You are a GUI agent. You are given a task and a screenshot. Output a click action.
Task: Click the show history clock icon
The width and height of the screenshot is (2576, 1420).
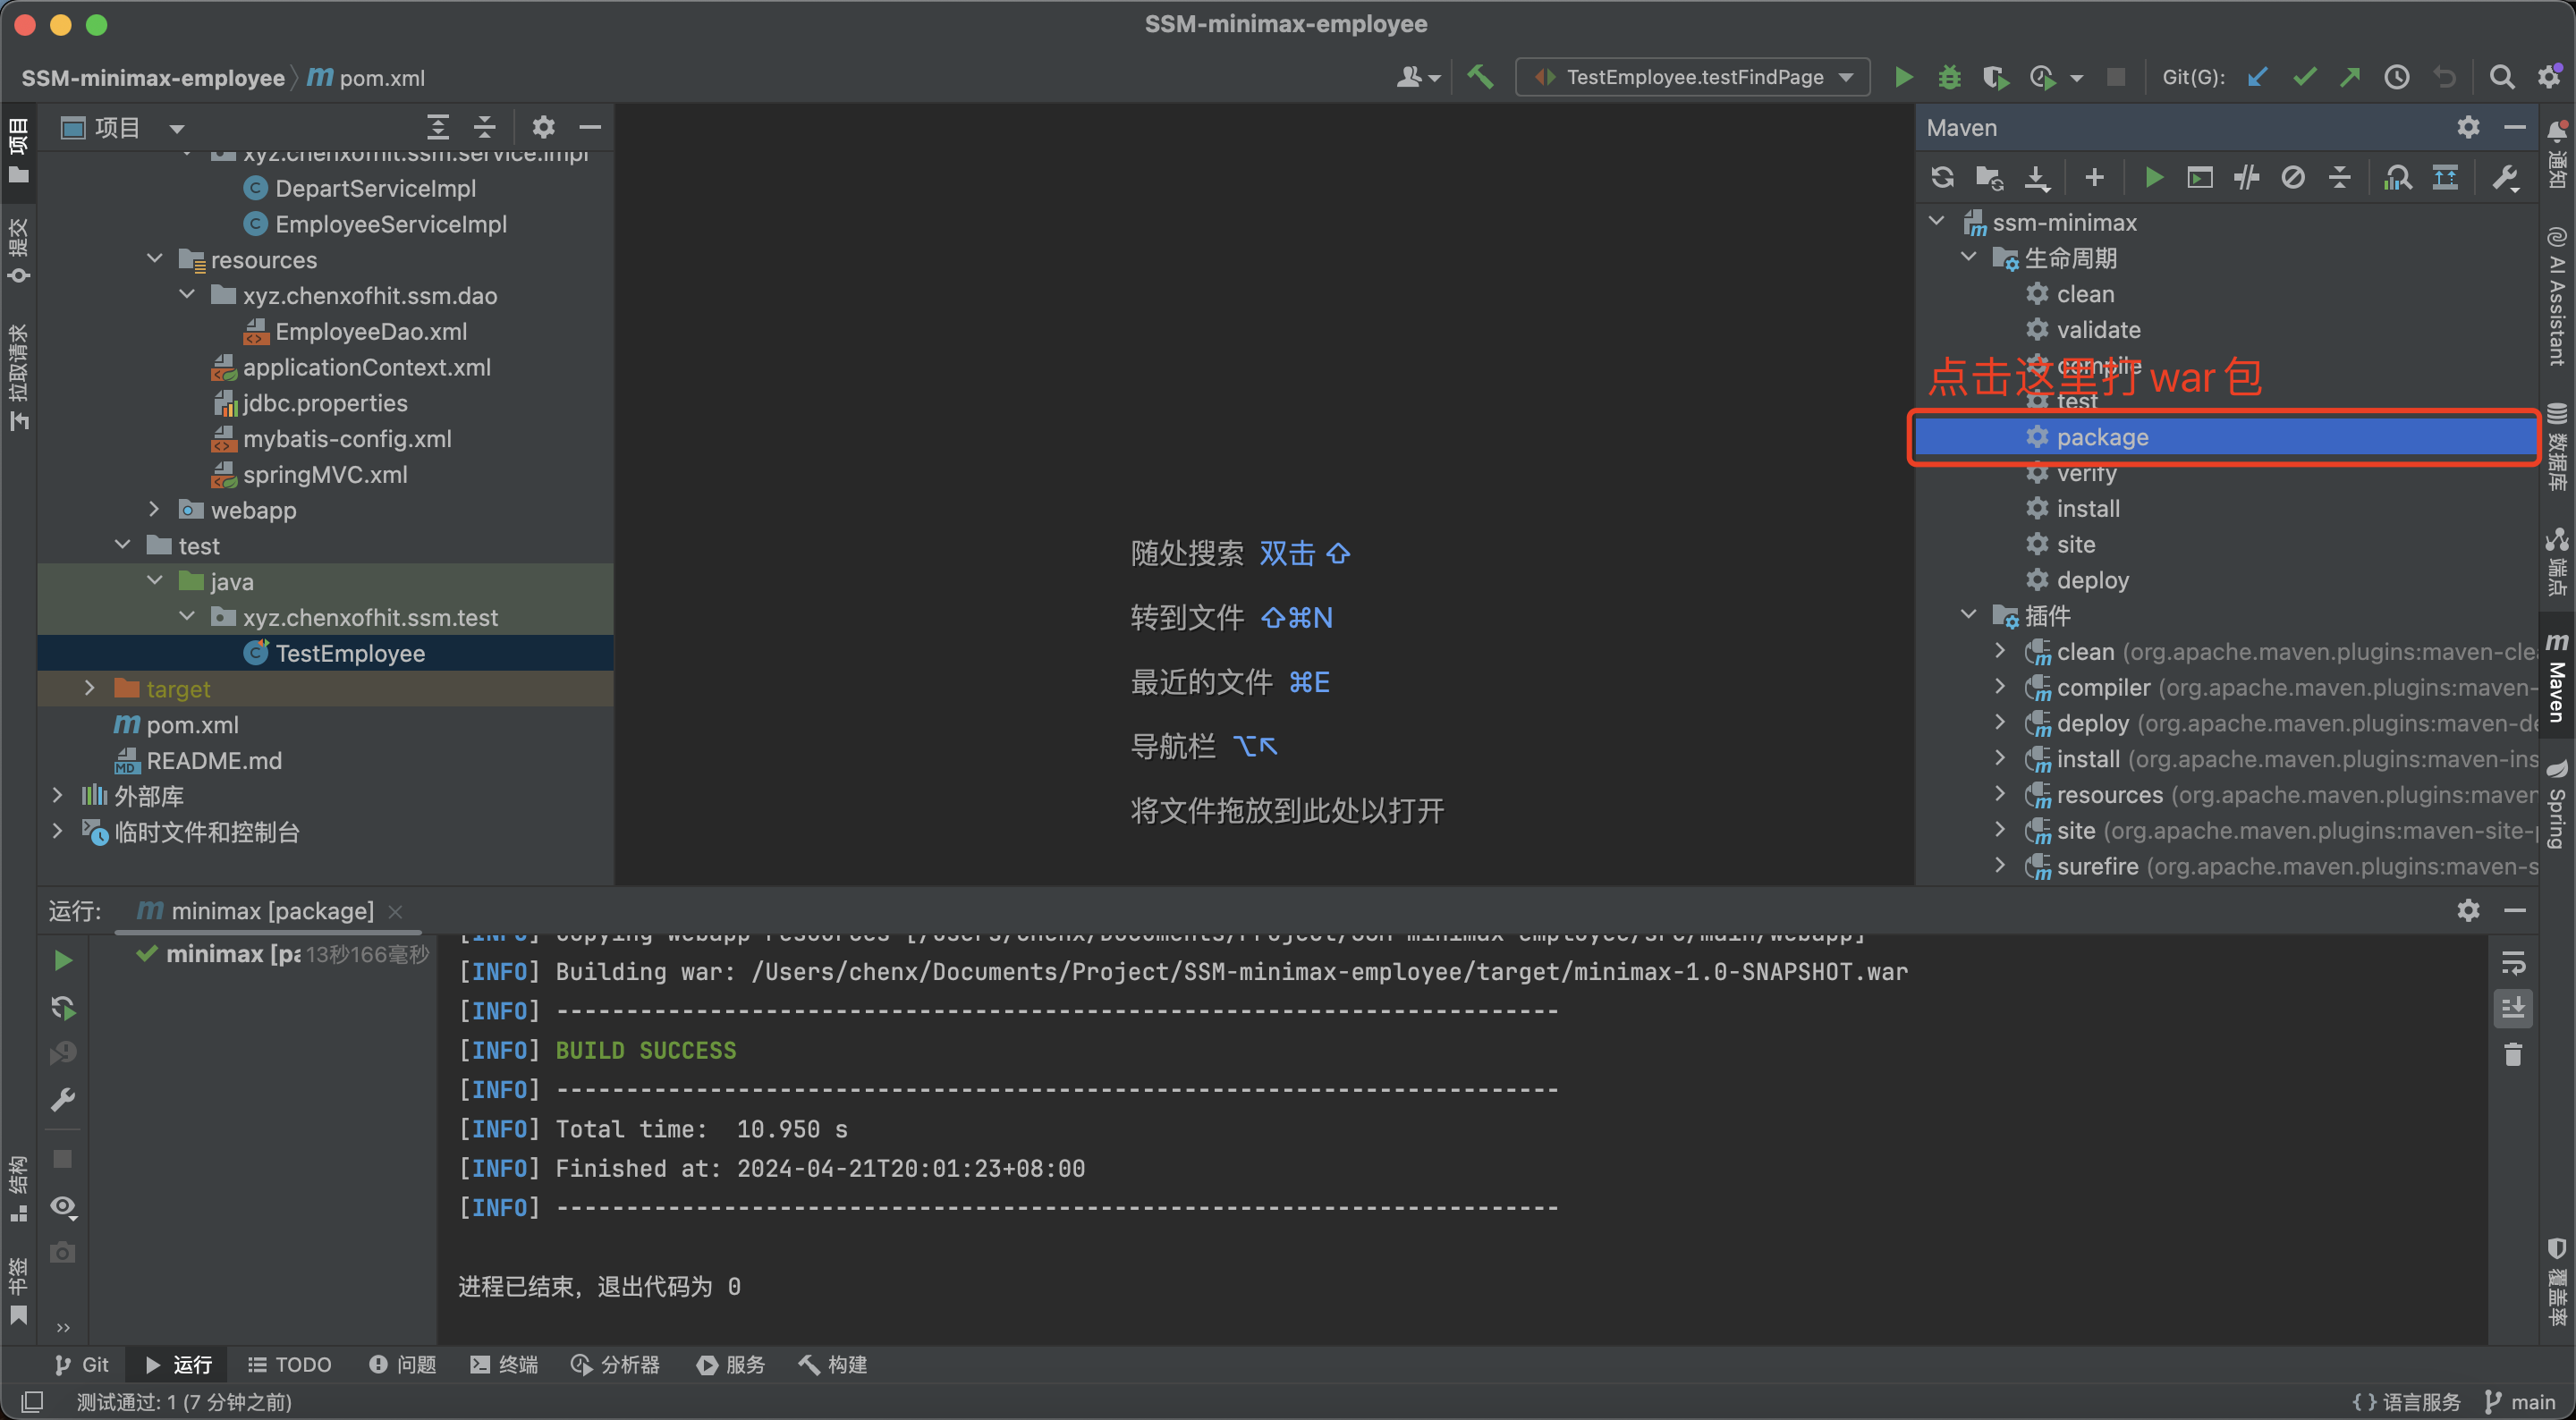2396,77
